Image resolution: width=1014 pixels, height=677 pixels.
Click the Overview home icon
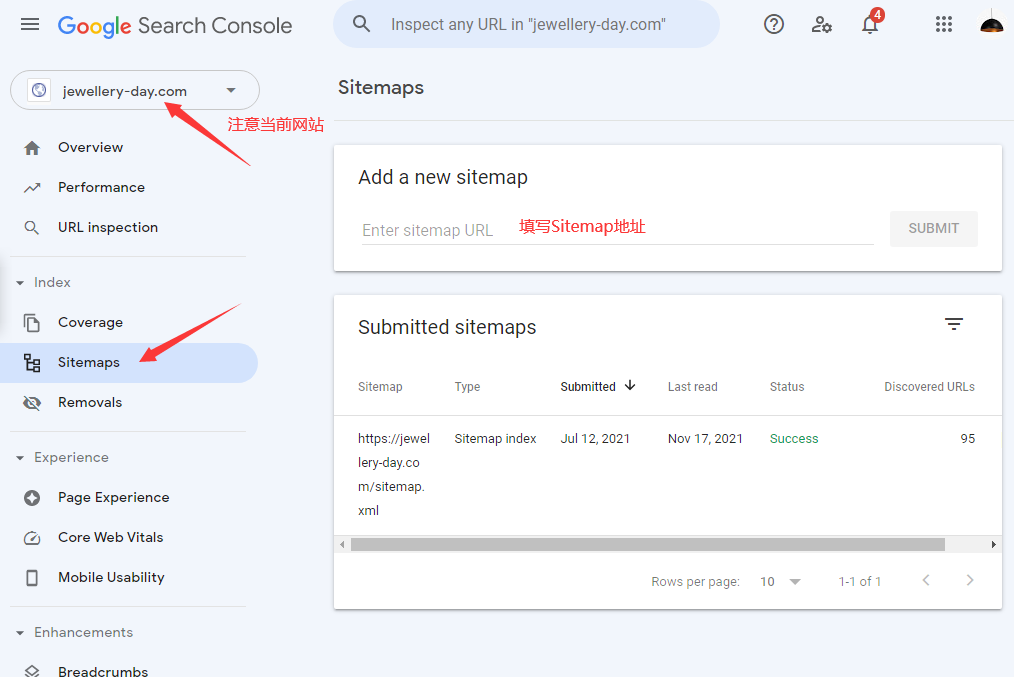32,148
